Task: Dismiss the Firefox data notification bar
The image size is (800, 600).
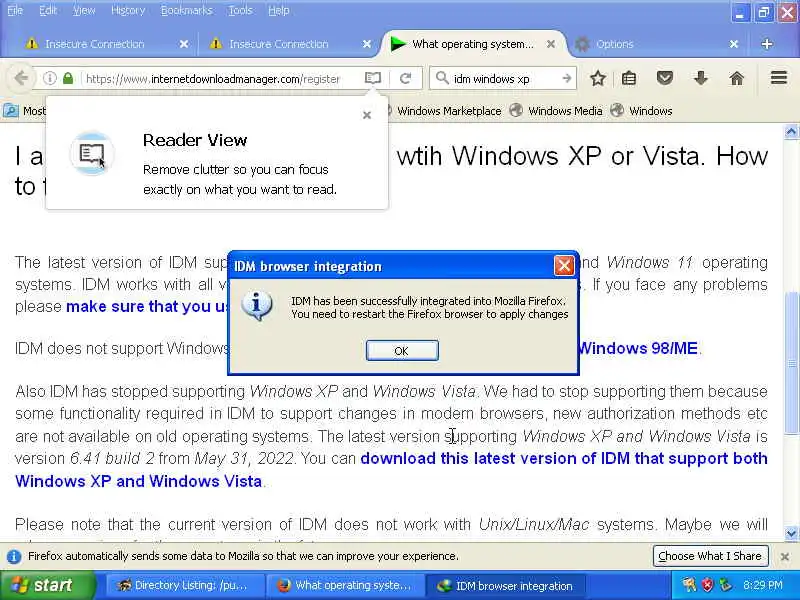Action: (785, 557)
